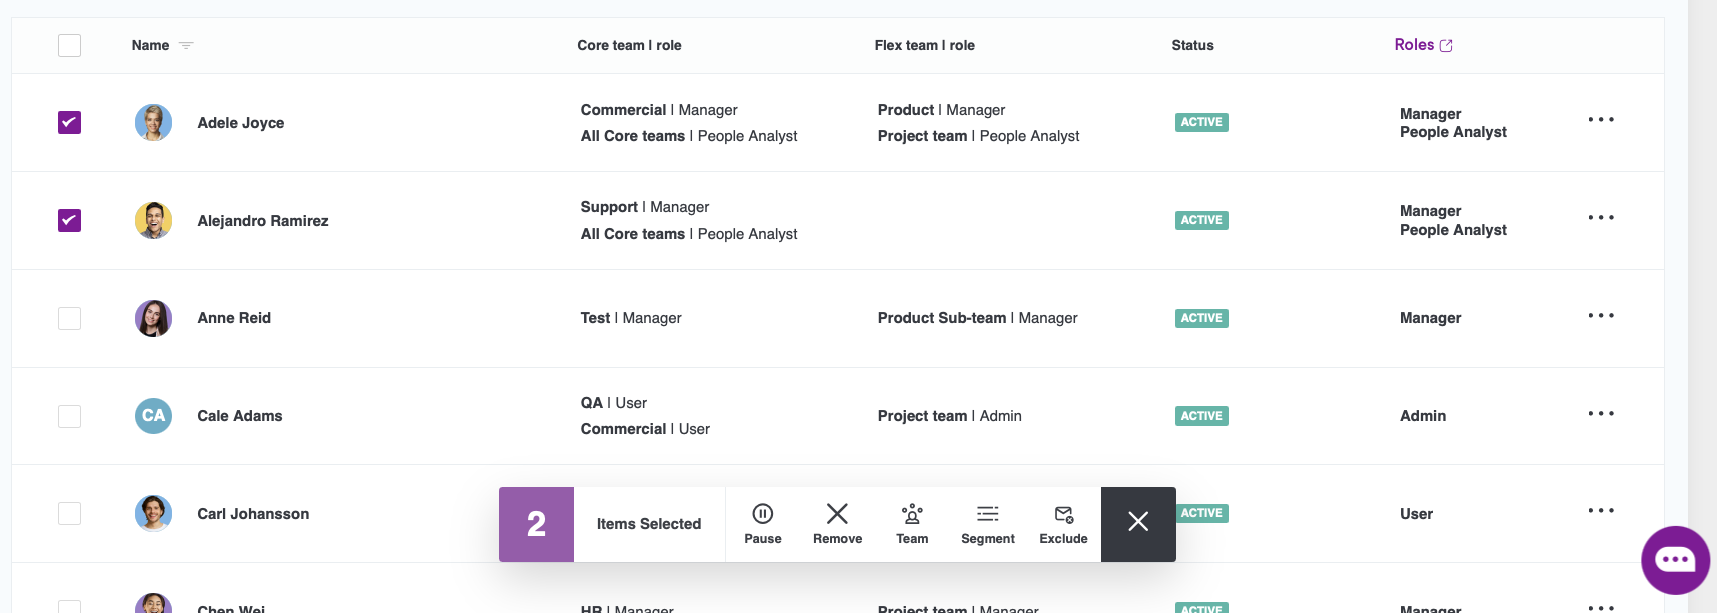Screen dimensions: 1717x613
Task: Click Remove in the bulk action bar
Action: point(837,514)
